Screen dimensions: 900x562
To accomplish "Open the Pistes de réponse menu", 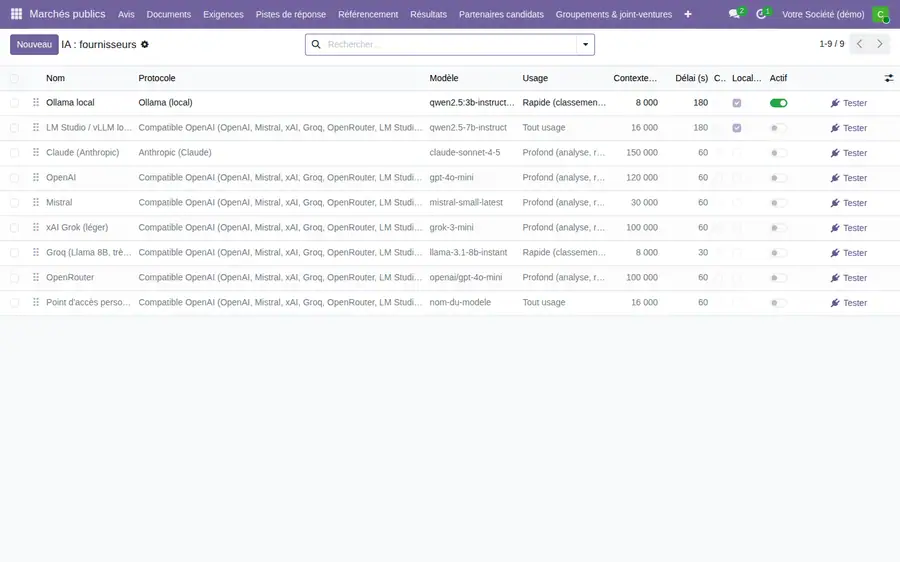I will click(290, 14).
